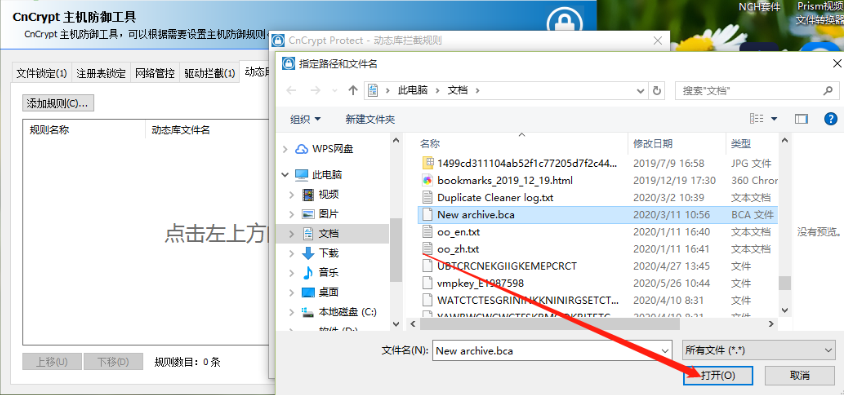The image size is (846, 395).
Task: Switch to 注册表锁定 tab in CnCrypt
Action: [101, 73]
